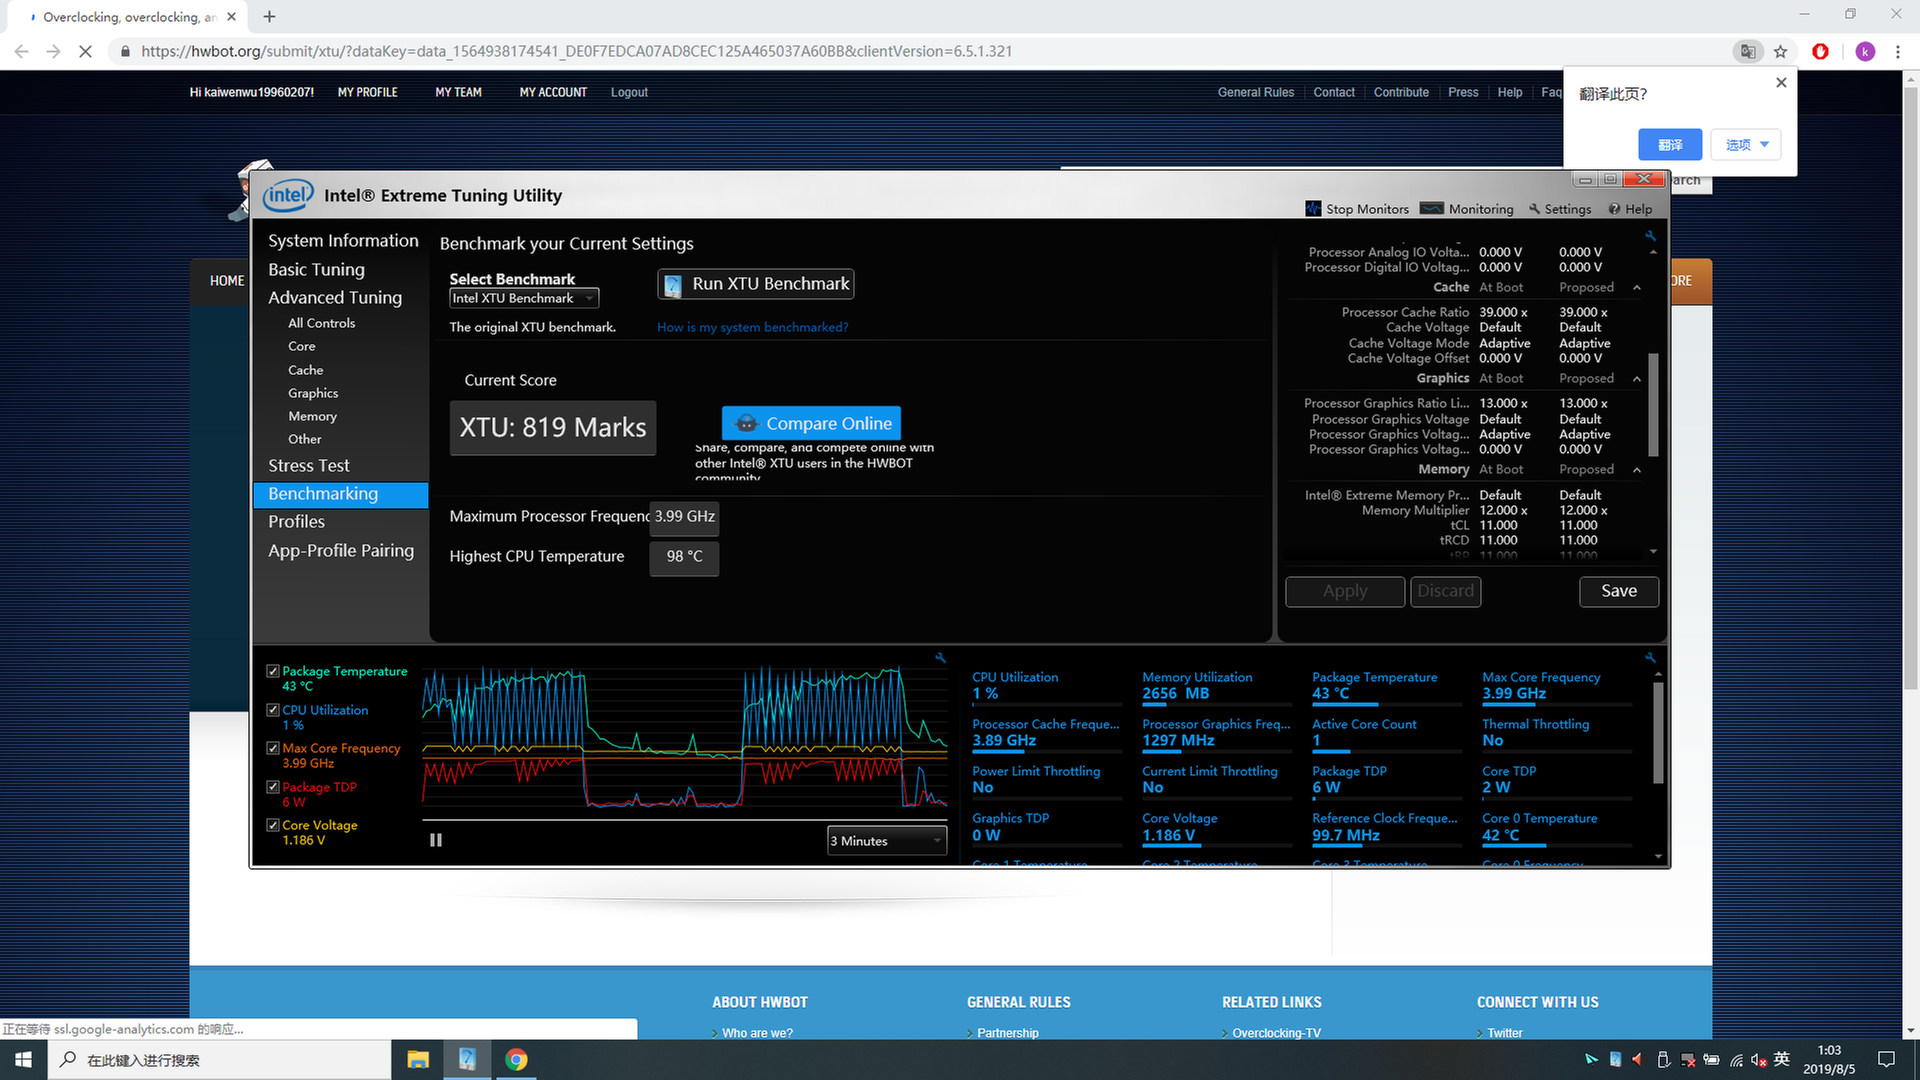This screenshot has height=1080, width=1920.
Task: Click Run XTU Benchmark button
Action: click(756, 284)
